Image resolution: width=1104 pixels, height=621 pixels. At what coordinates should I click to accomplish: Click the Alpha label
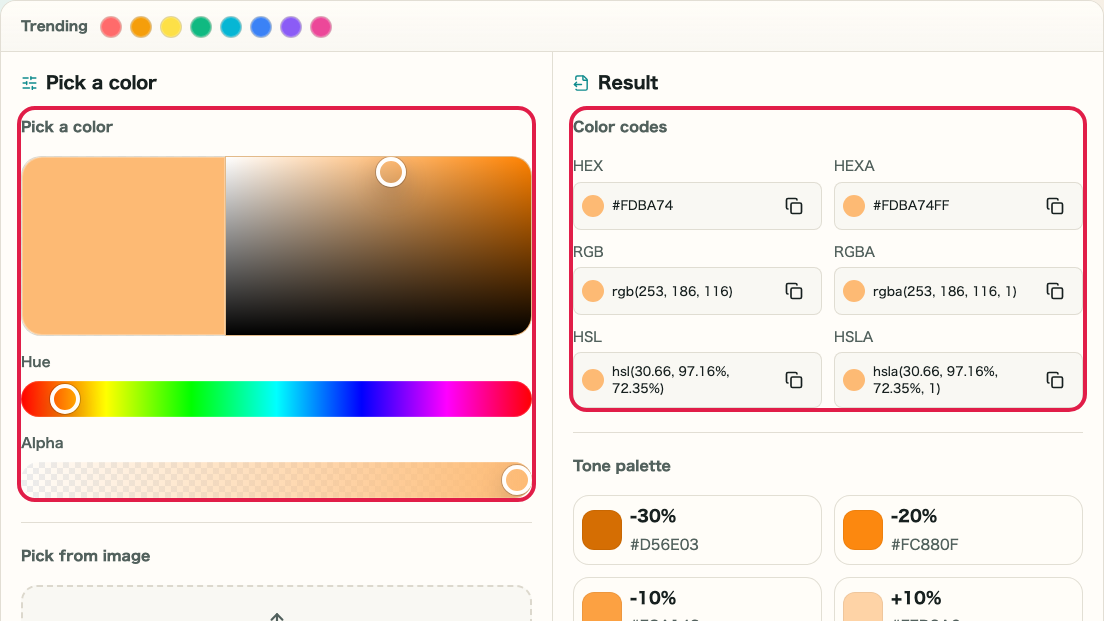[42, 443]
